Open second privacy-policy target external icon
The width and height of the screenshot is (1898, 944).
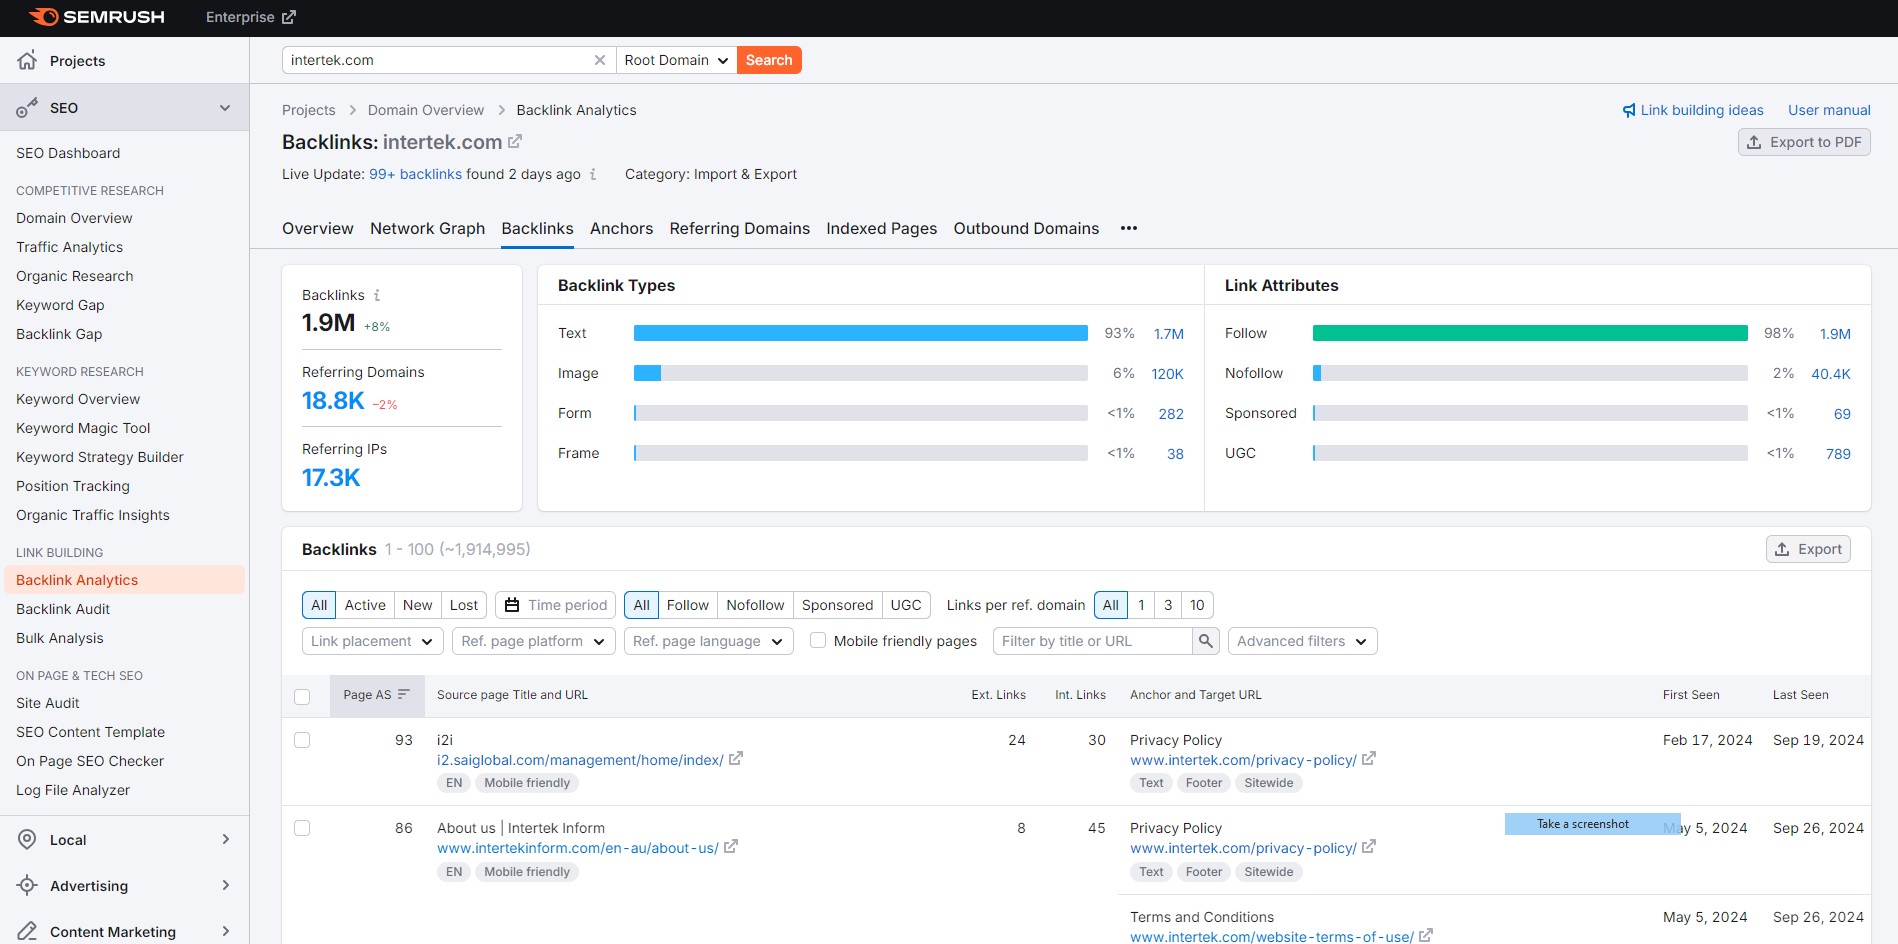pos(1369,847)
